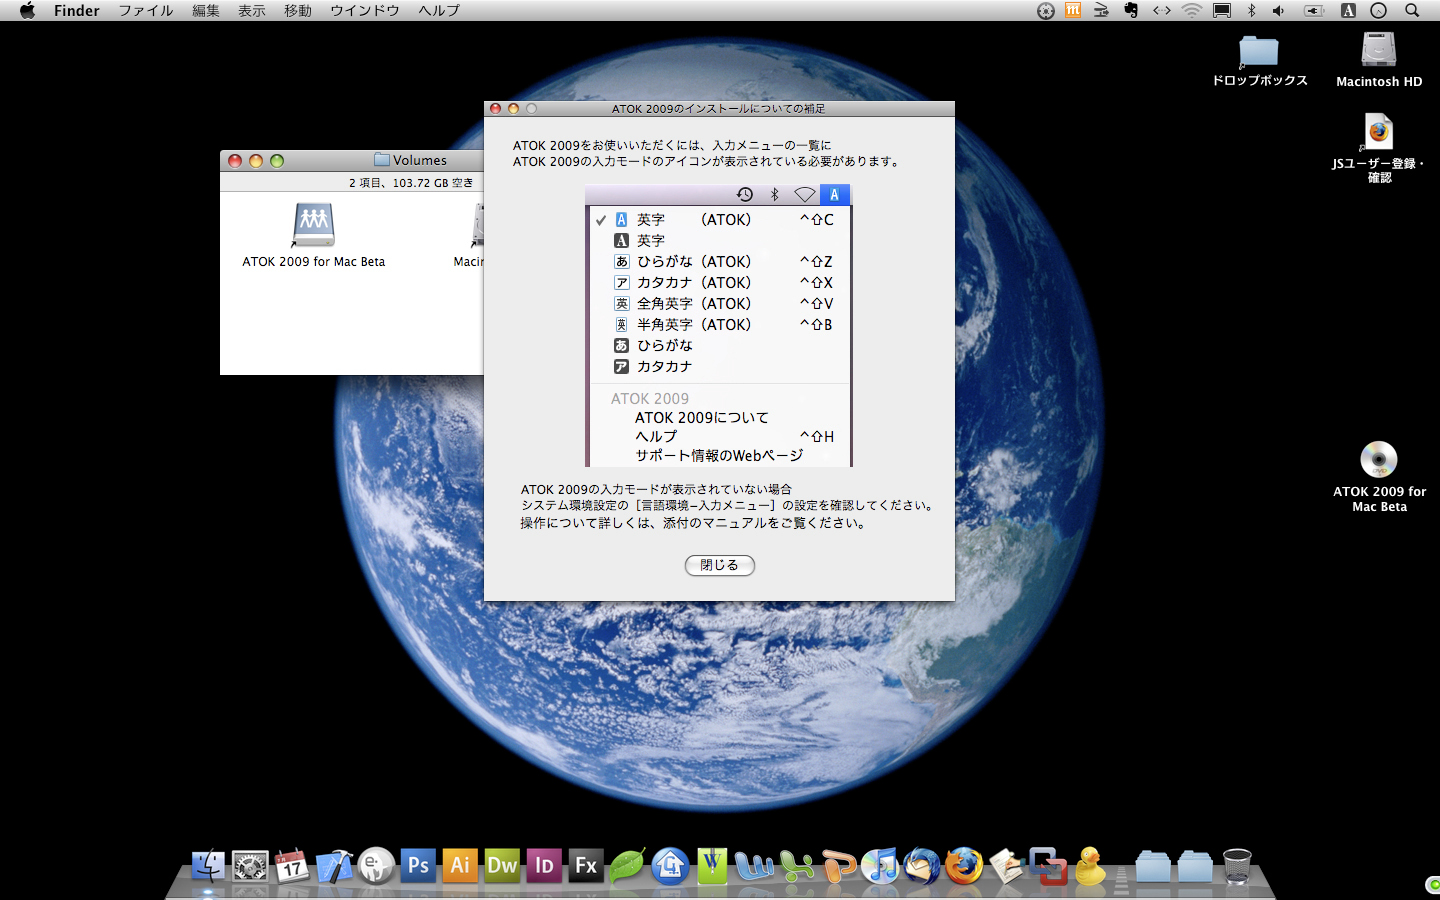
Task: Open iTunes from the Dock
Action: coord(880,866)
